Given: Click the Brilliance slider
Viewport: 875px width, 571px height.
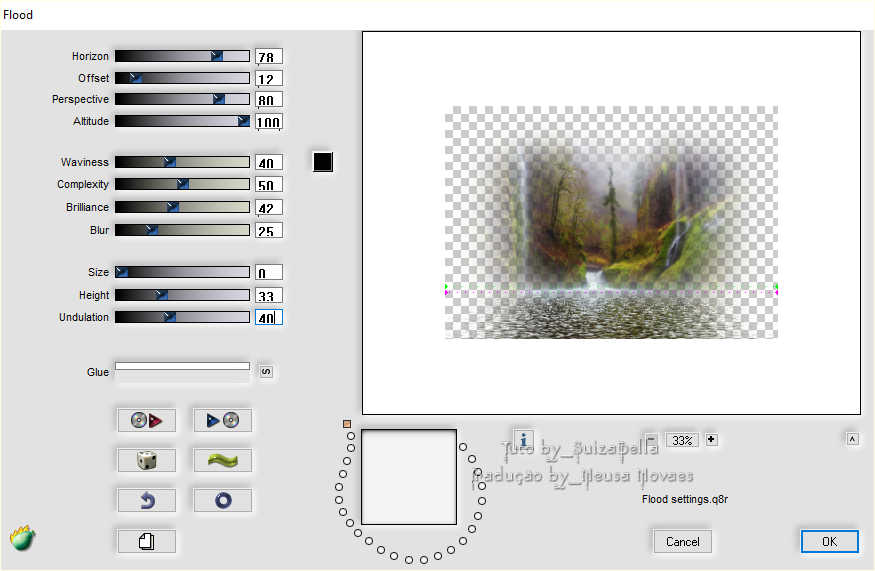Looking at the screenshot, I should [182, 207].
